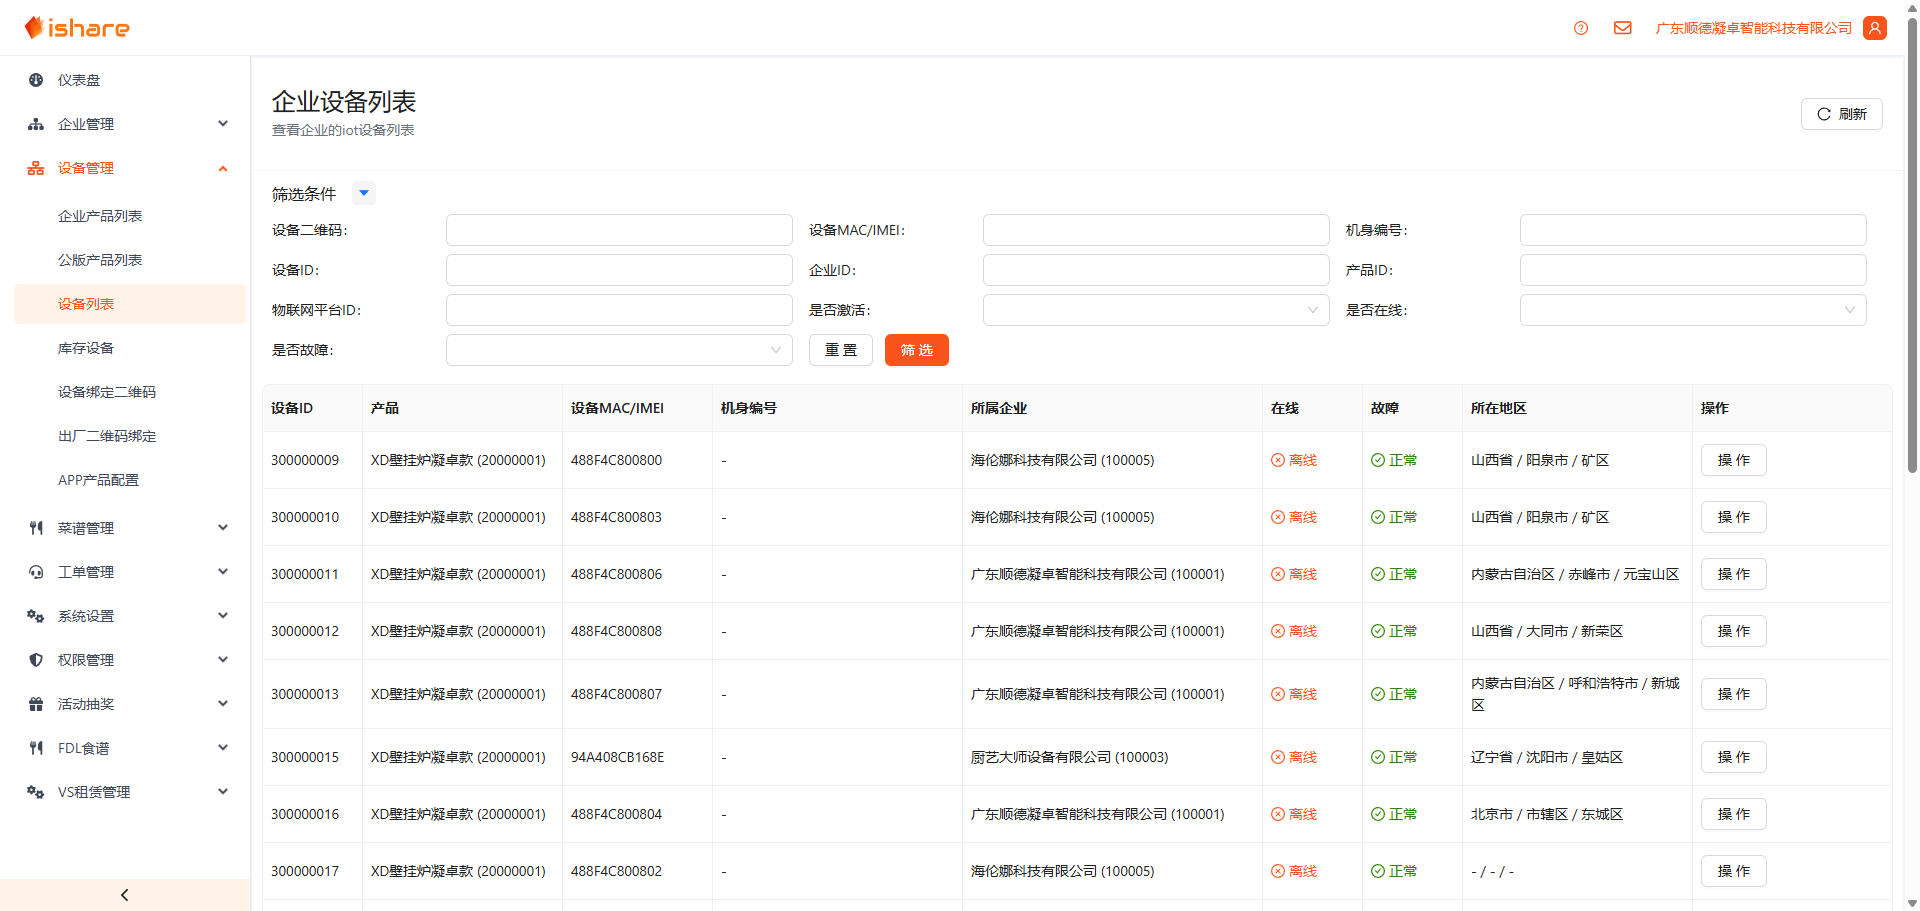
Task: Open 企业产品列表 in the sidebar
Action: [x=100, y=216]
